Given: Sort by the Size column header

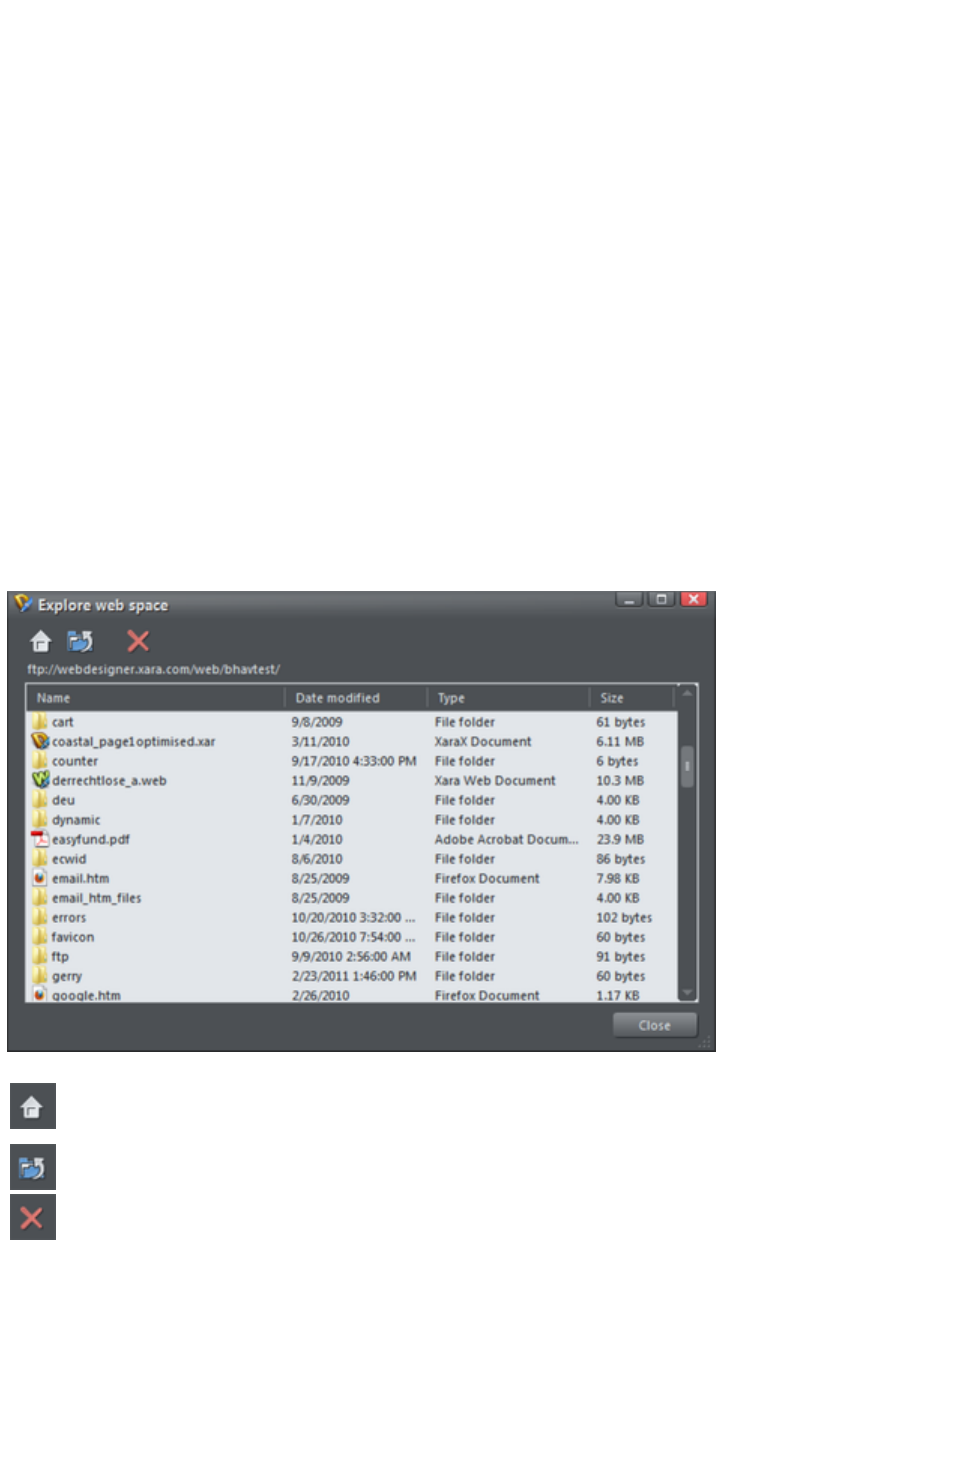Looking at the screenshot, I should (632, 698).
